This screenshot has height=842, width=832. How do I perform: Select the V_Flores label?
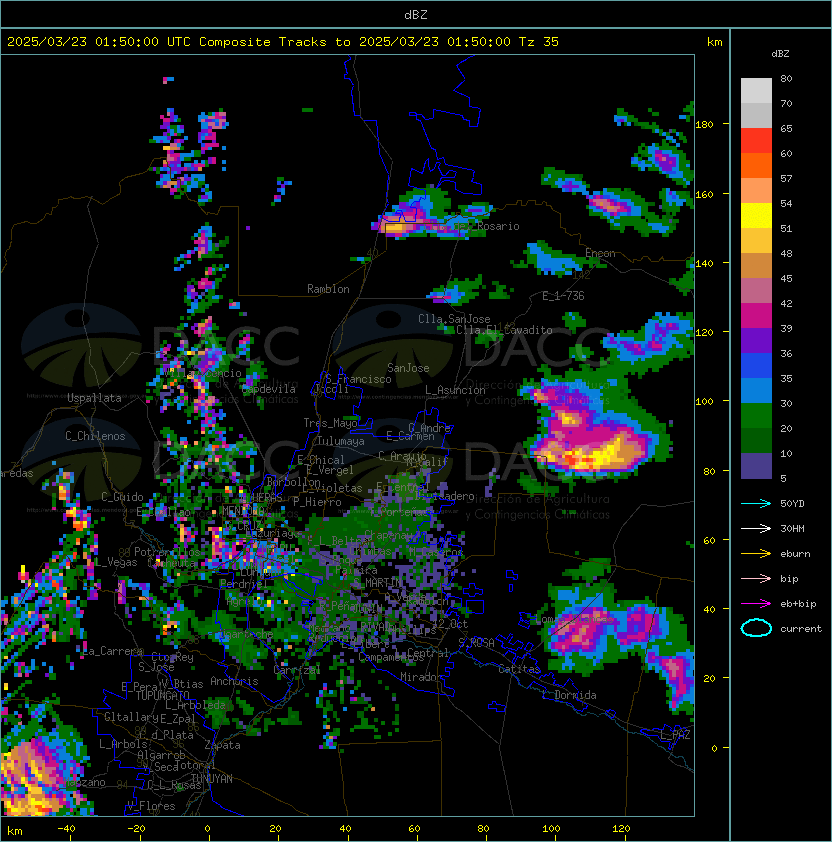pos(151,806)
